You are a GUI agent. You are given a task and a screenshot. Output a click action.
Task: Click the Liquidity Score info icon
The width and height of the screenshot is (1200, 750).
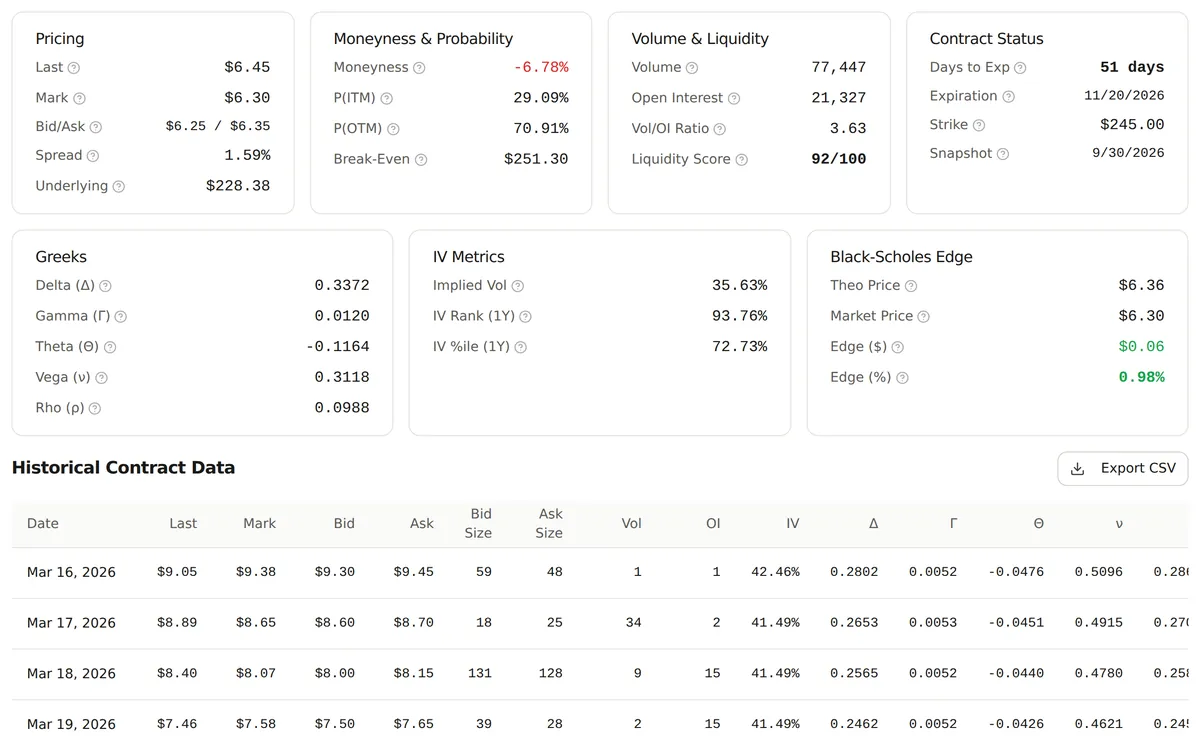tap(742, 160)
